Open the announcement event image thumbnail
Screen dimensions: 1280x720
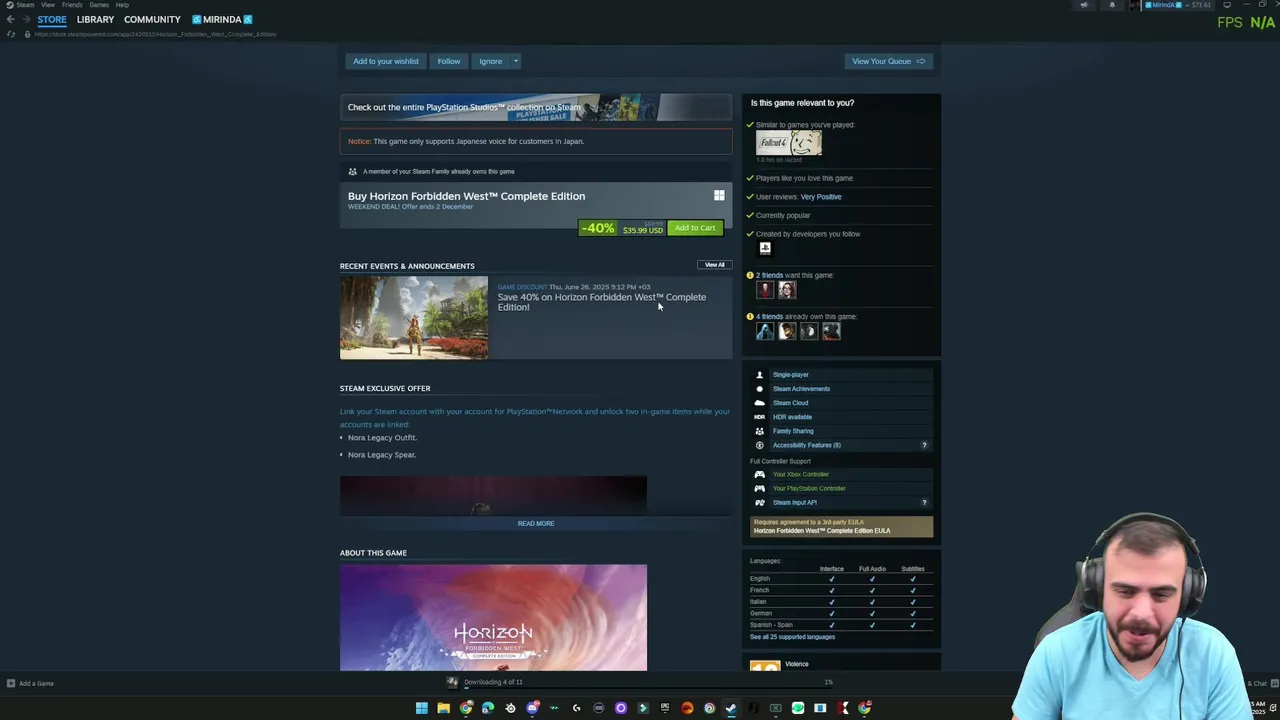coord(414,318)
